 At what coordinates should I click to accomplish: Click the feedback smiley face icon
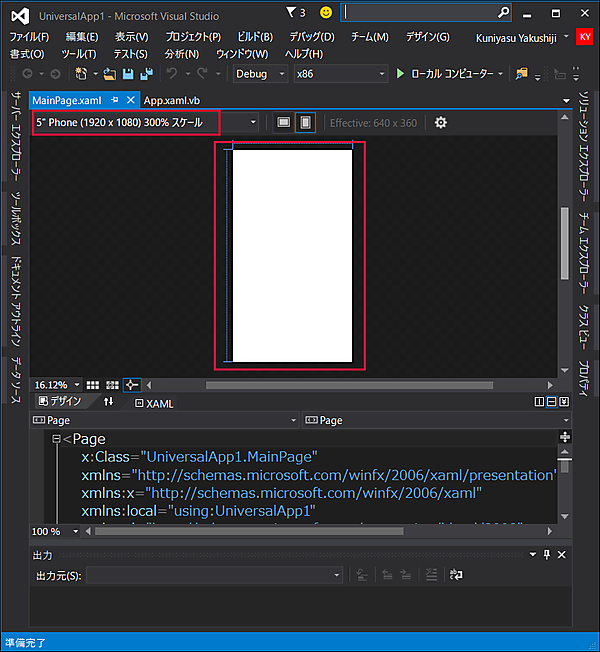tap(326, 13)
